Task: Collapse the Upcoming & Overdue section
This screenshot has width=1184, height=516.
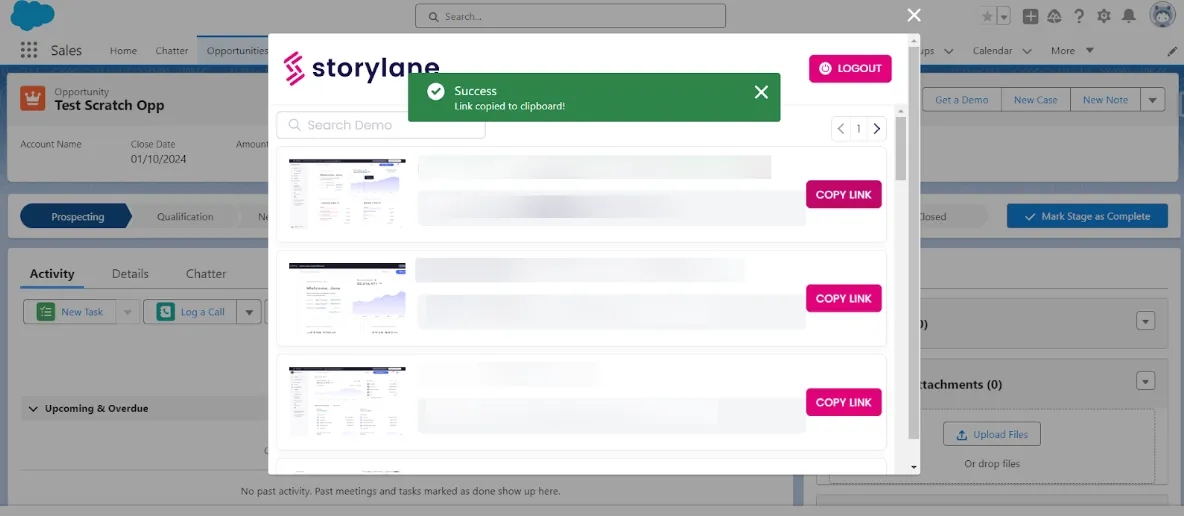Action: (x=33, y=409)
